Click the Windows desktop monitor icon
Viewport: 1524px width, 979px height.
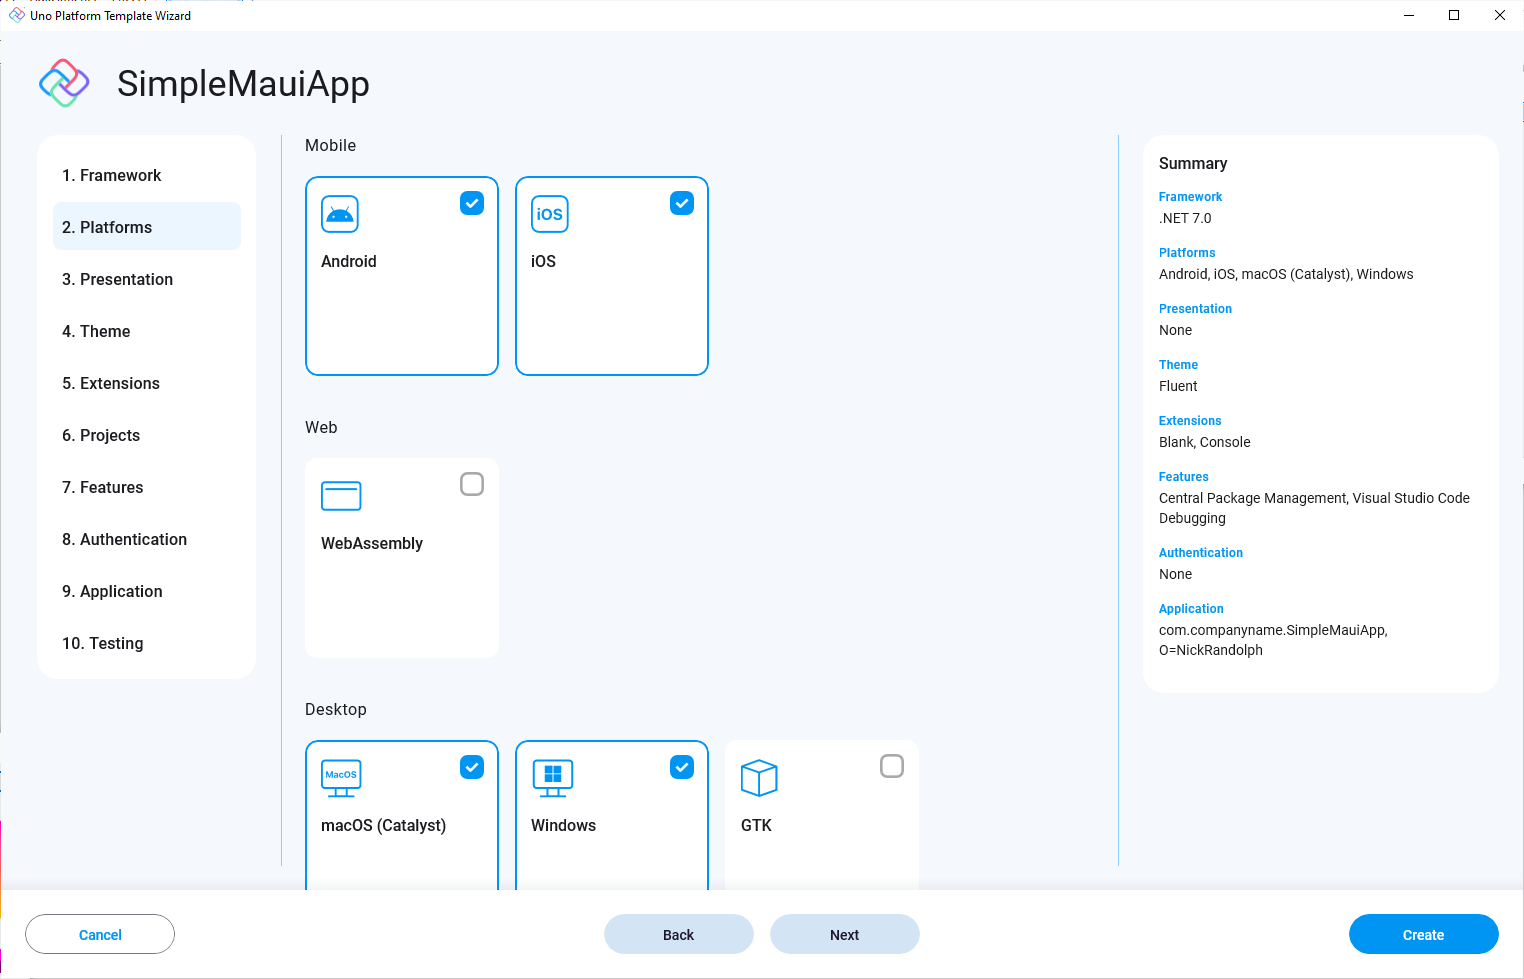click(x=552, y=778)
